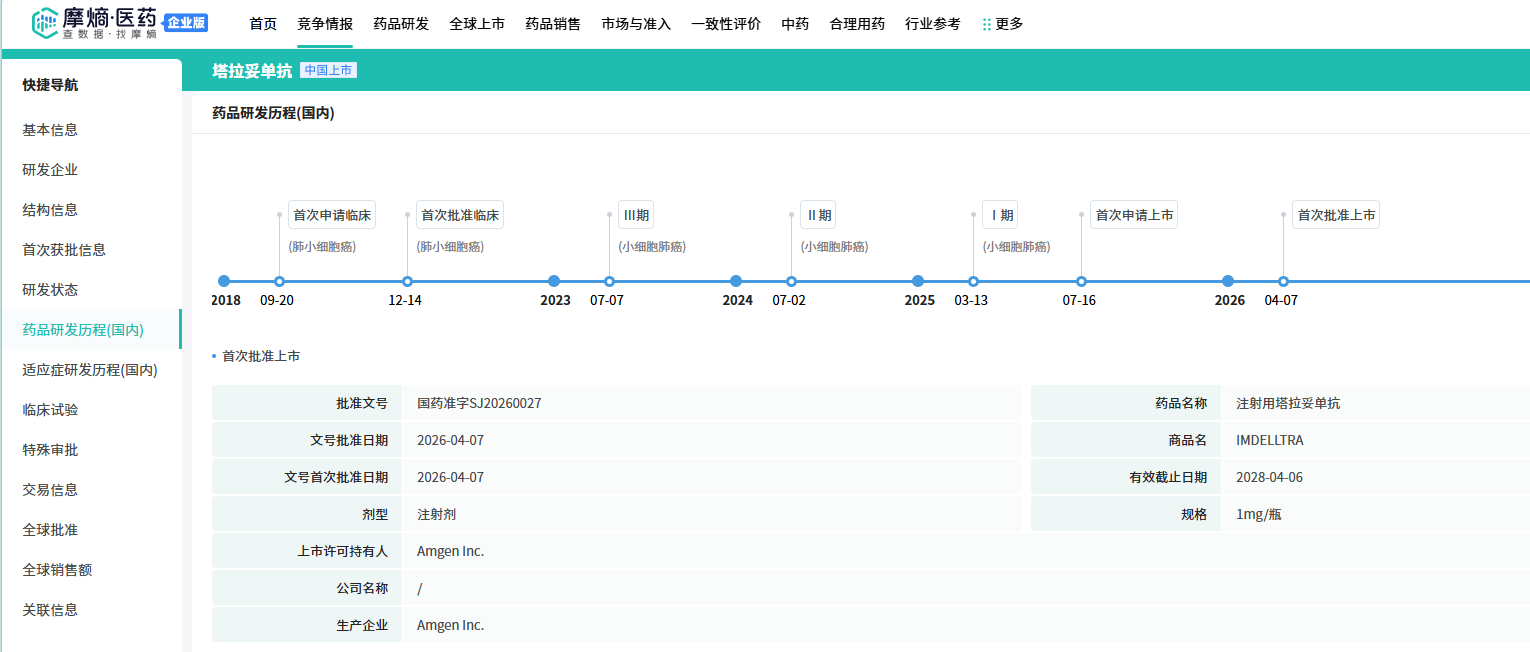Click the 2025 year marker dot
The image size is (1530, 652).
[918, 282]
